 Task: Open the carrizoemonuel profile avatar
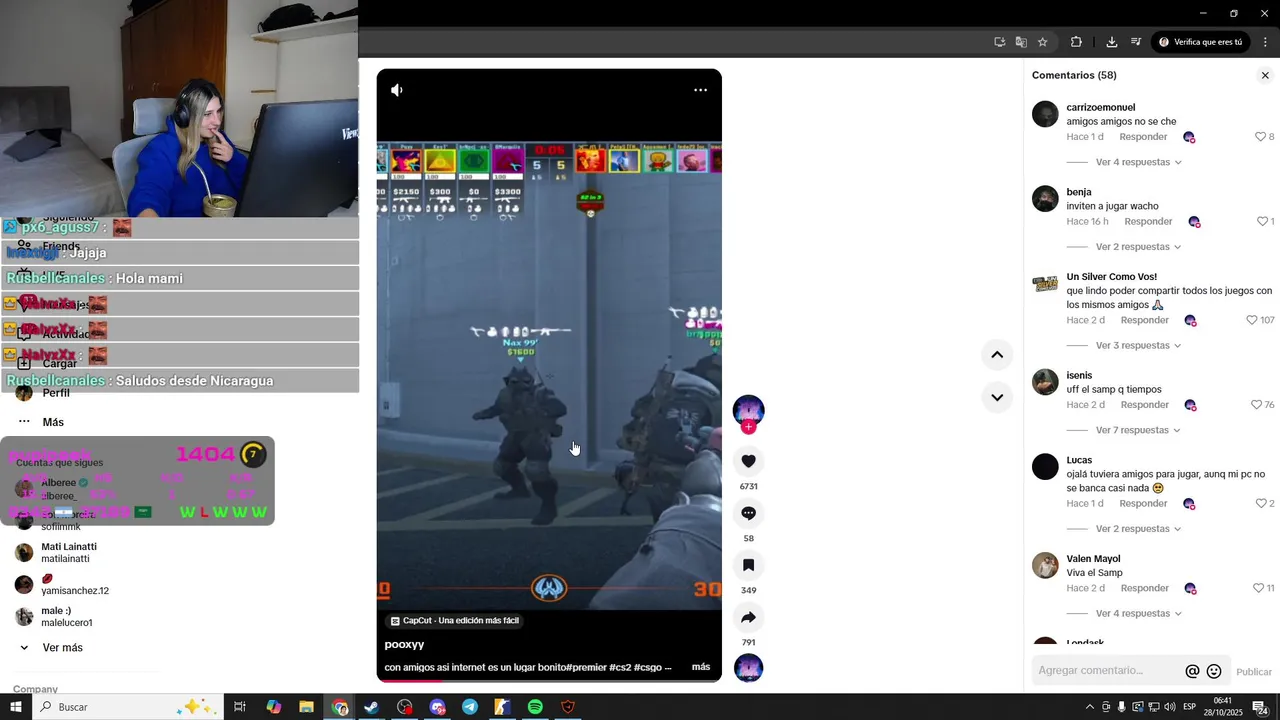[x=1045, y=114]
